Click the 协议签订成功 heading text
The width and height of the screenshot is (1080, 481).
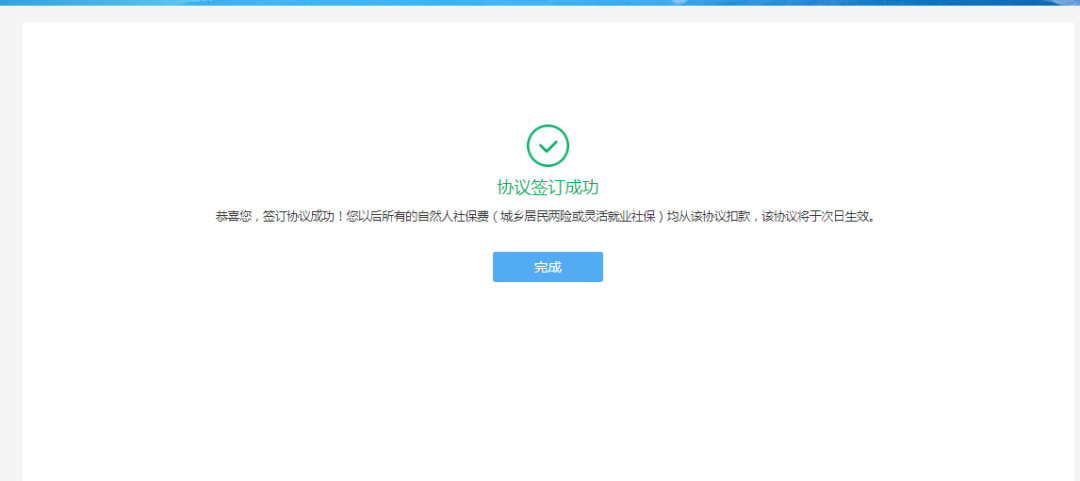[x=548, y=187]
